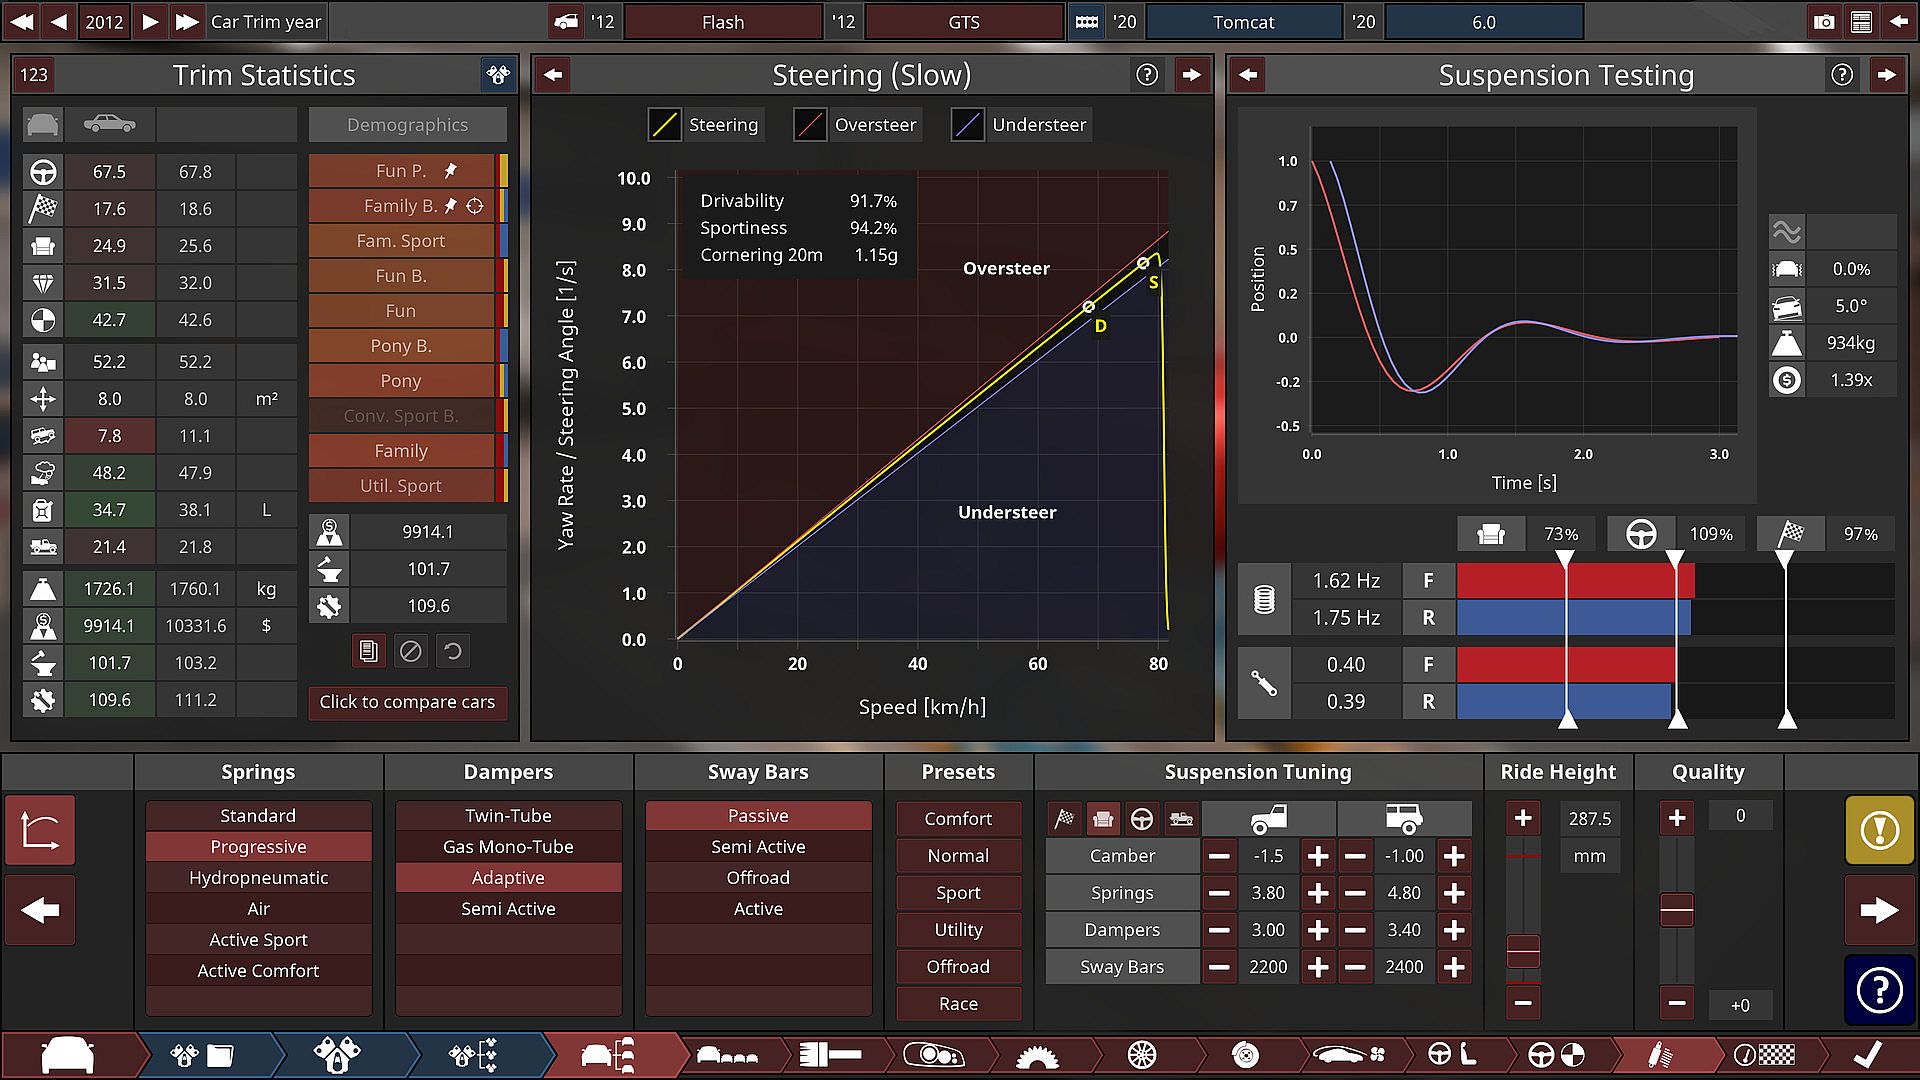Click the 'Click to compare cars' button
1920x1080 pixels.
tap(407, 702)
